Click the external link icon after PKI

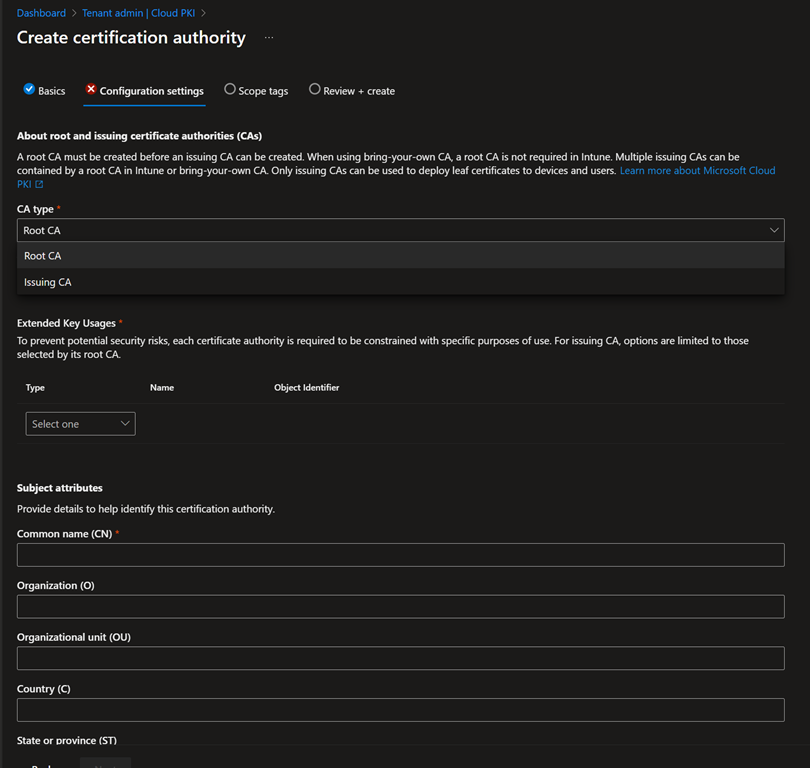pyautogui.click(x=40, y=184)
